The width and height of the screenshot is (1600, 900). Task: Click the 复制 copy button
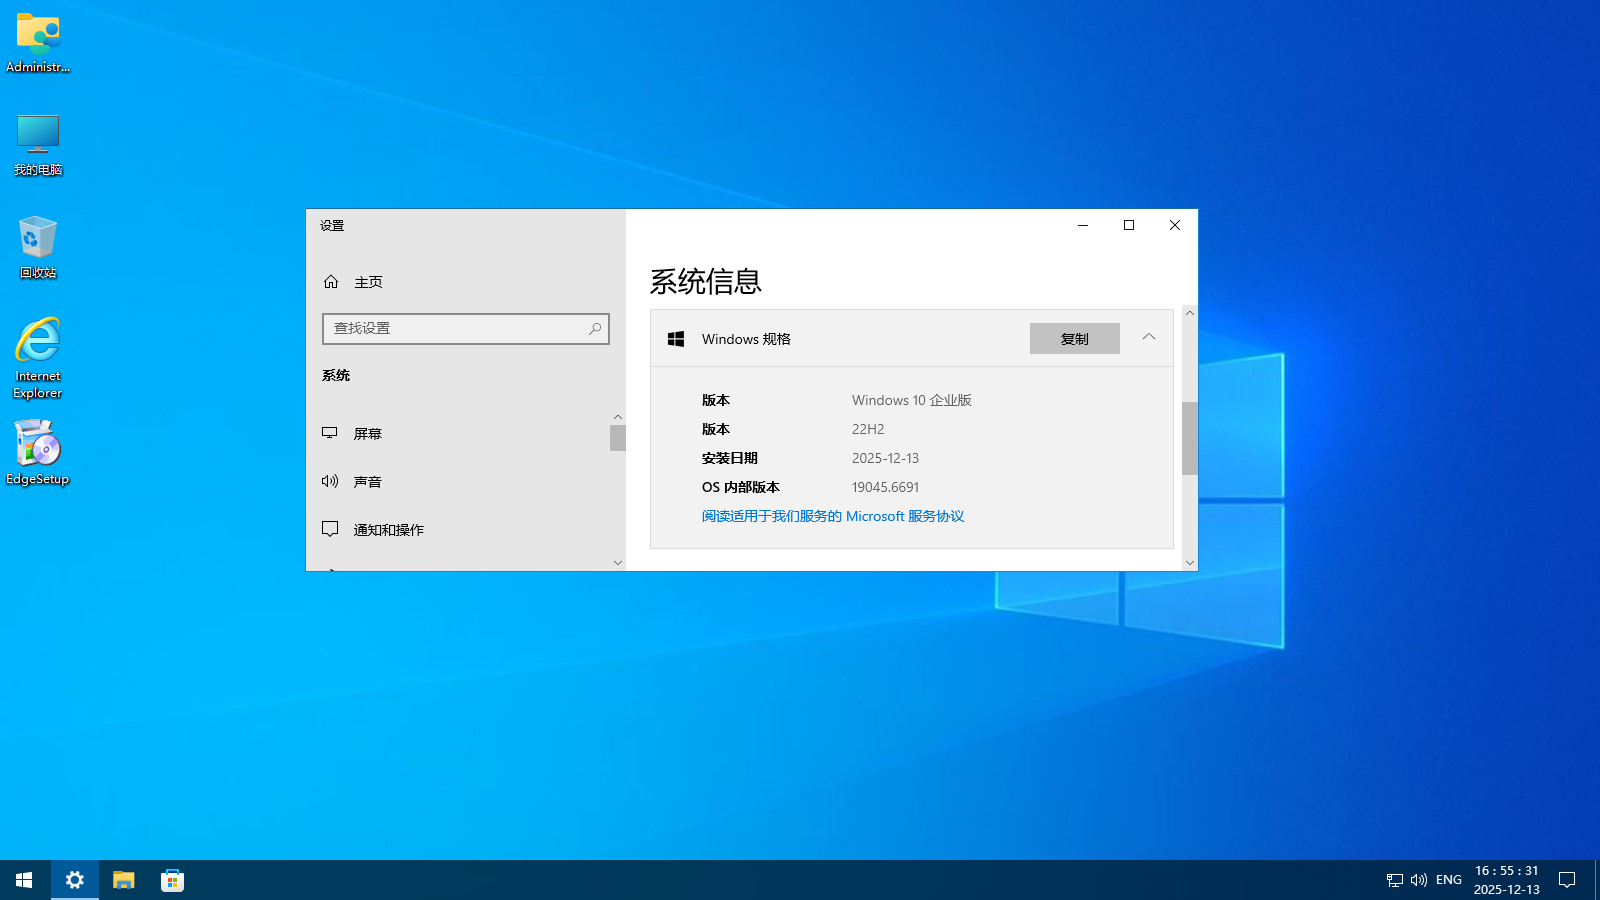[1075, 339]
